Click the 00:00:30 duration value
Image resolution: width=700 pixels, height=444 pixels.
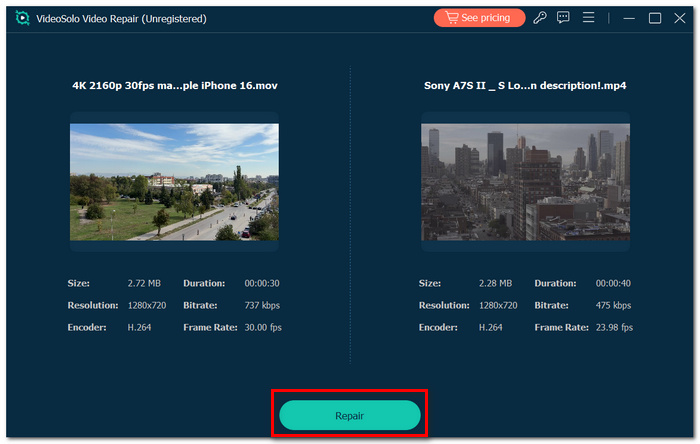coord(262,283)
